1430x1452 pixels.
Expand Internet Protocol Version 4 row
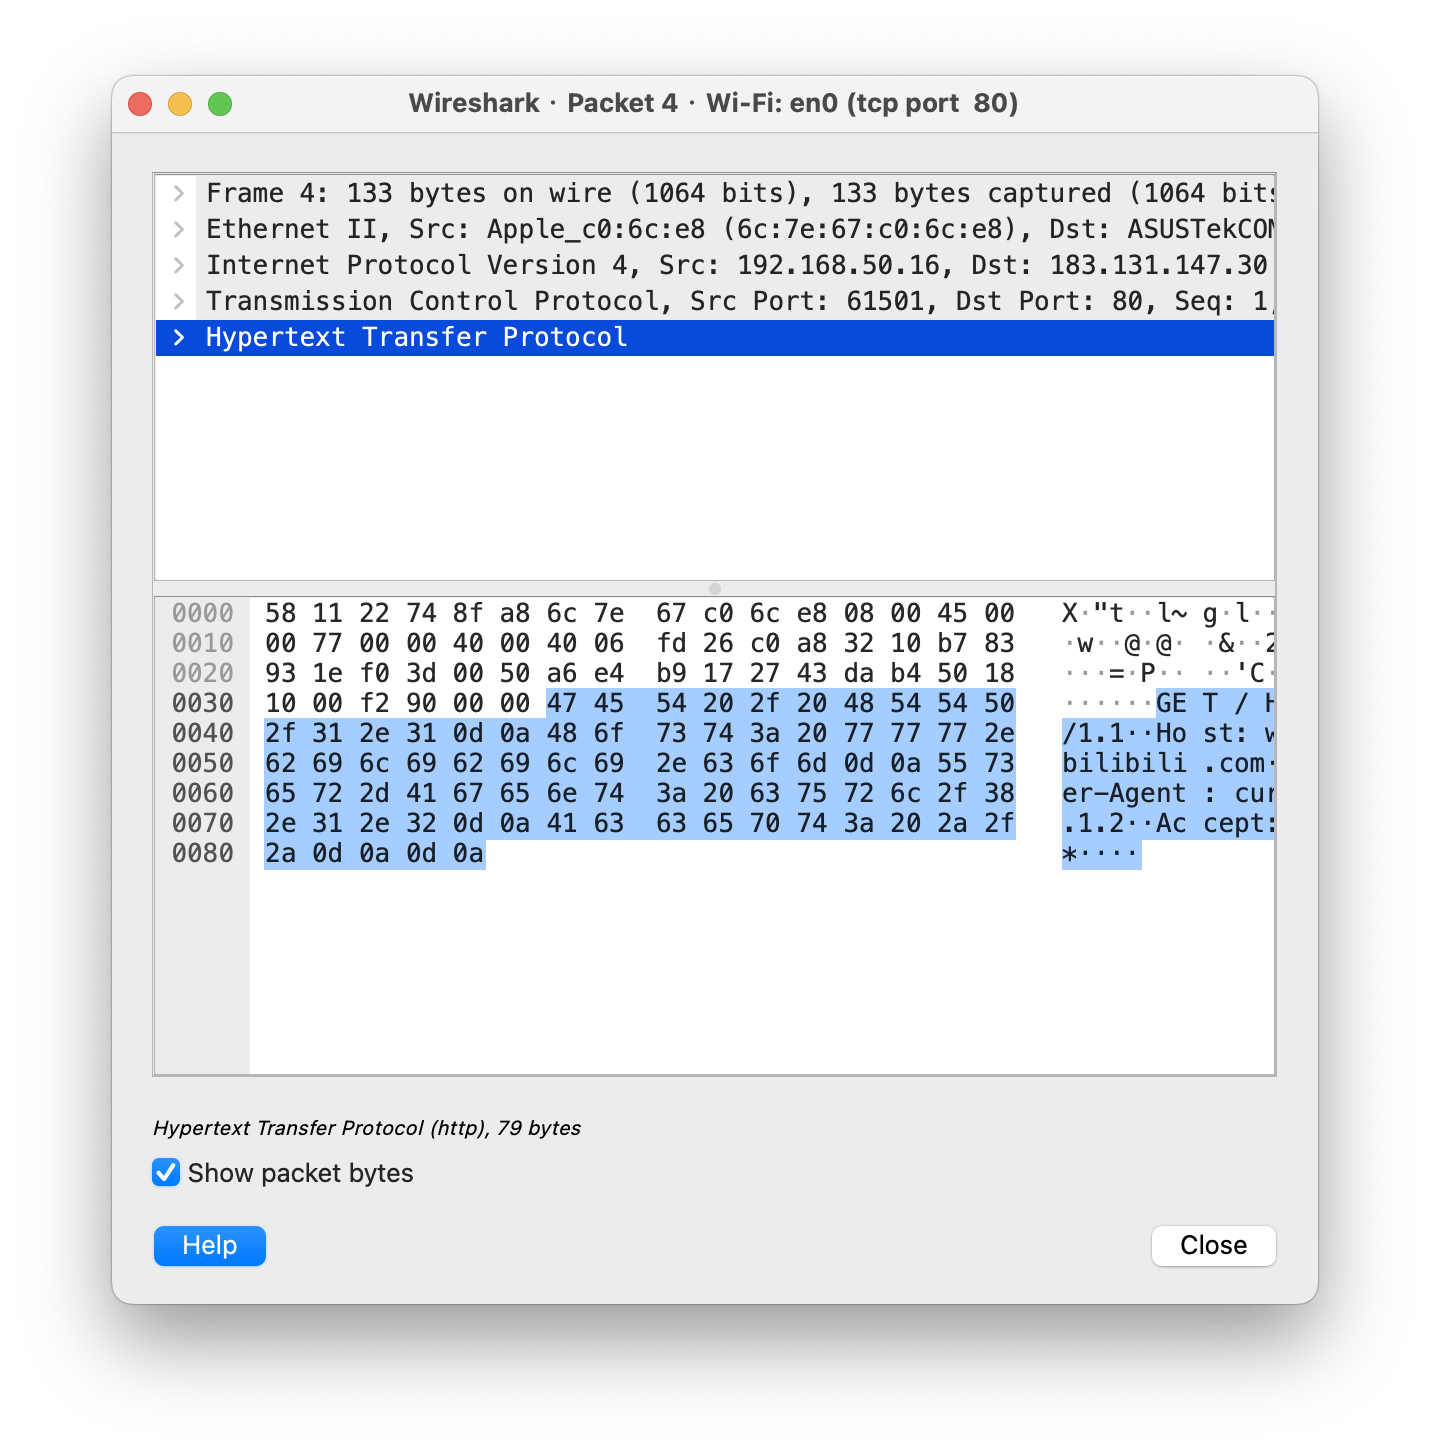point(179,265)
